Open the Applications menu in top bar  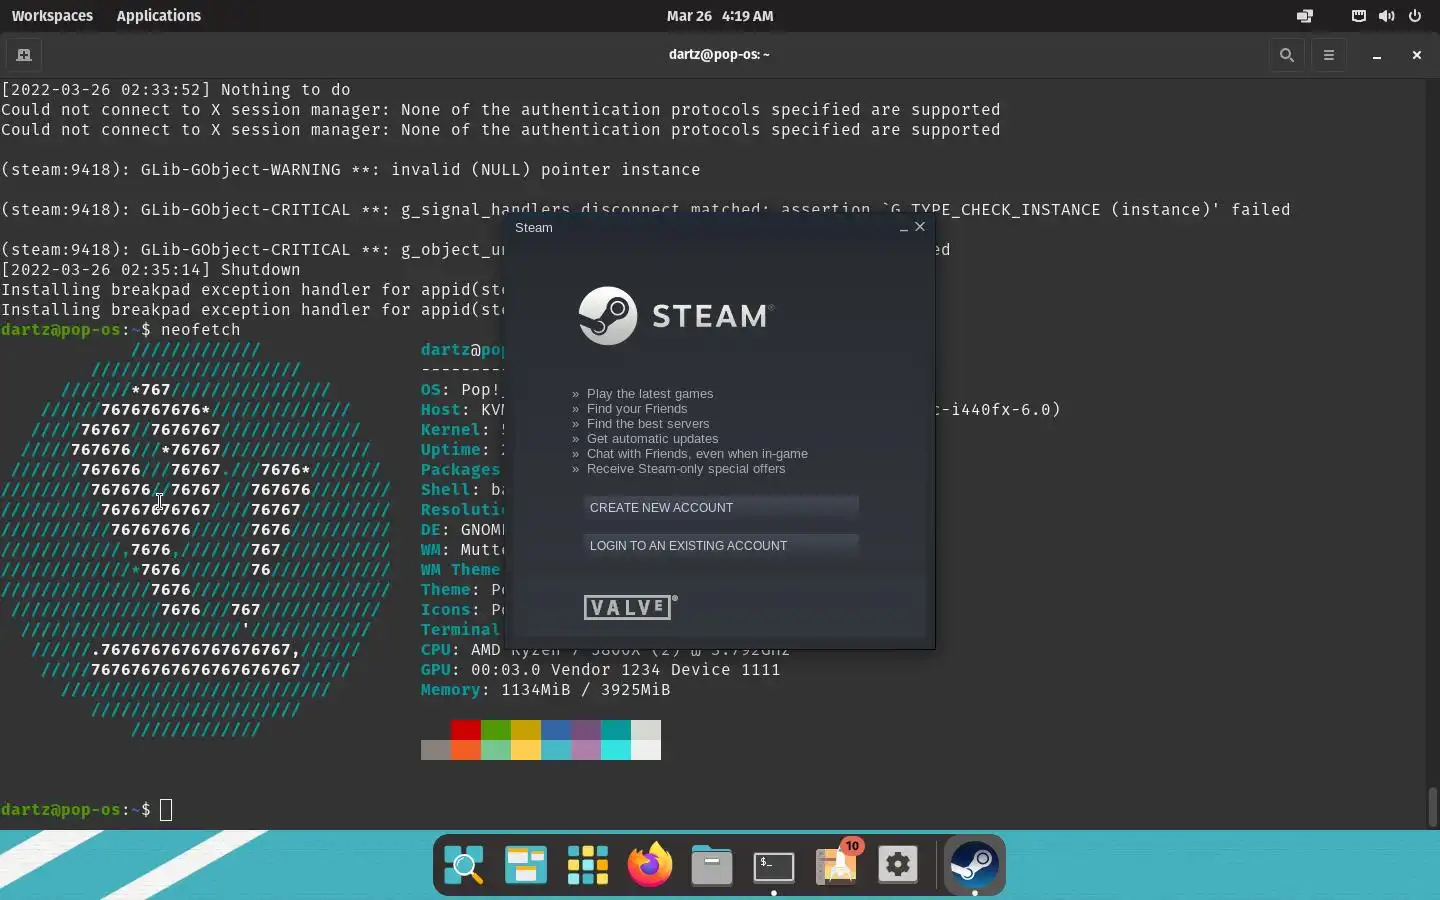[158, 16]
